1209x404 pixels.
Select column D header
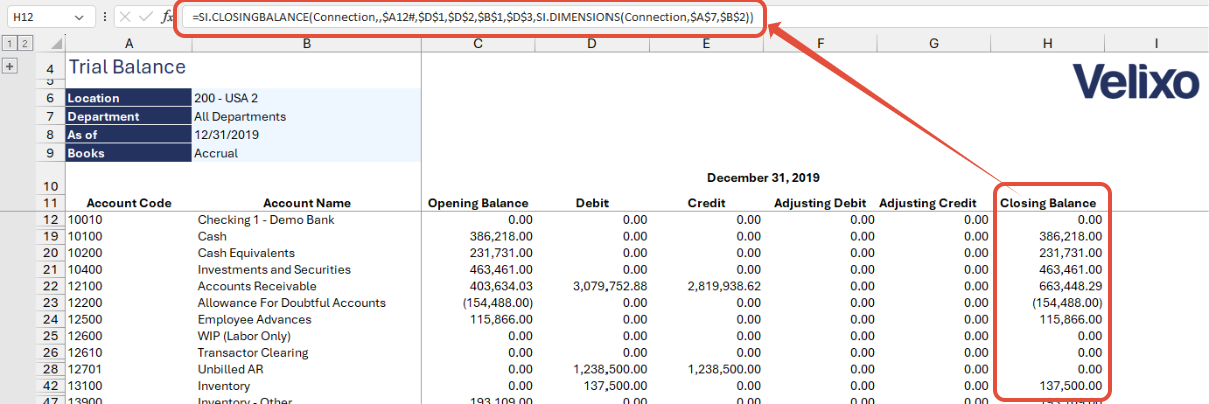coord(592,44)
